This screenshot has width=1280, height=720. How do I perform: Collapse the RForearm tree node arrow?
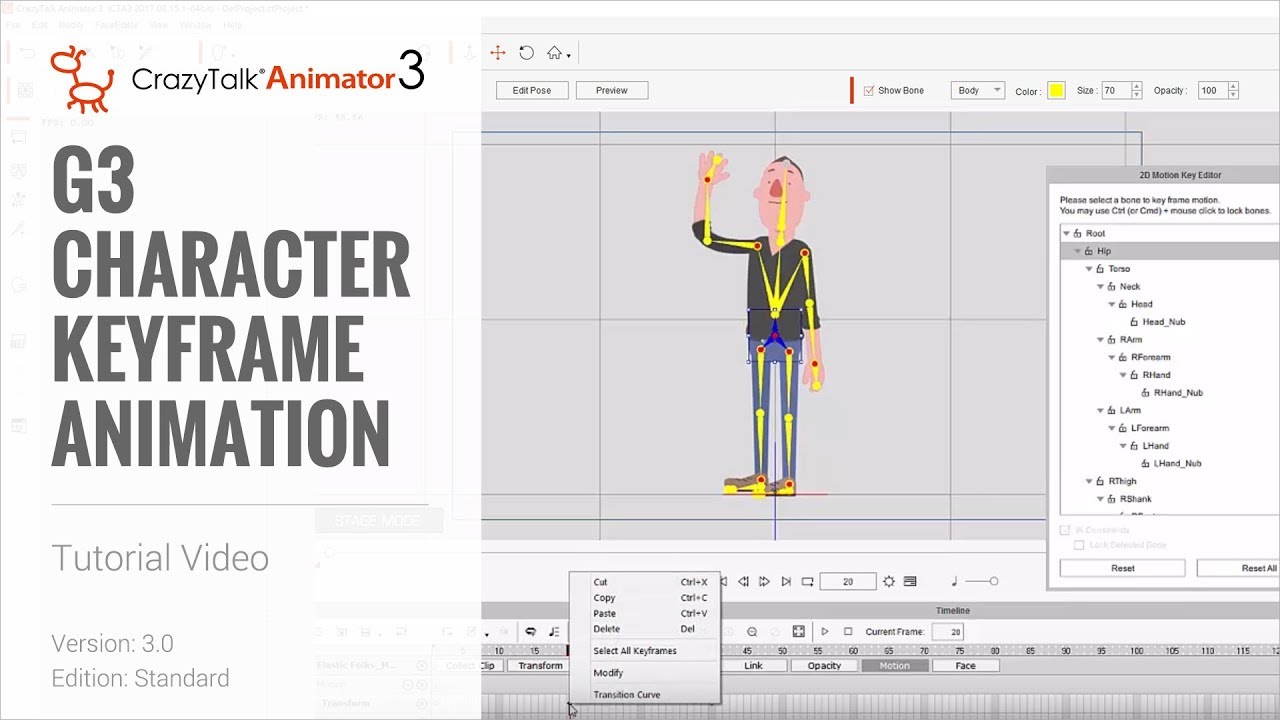point(1112,357)
